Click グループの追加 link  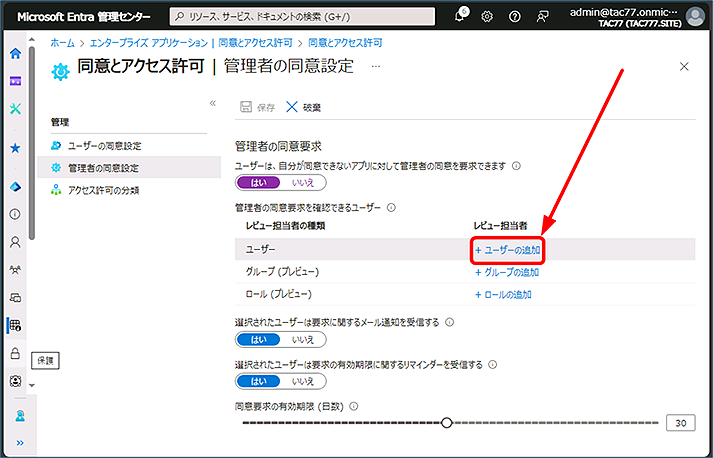coord(507,272)
